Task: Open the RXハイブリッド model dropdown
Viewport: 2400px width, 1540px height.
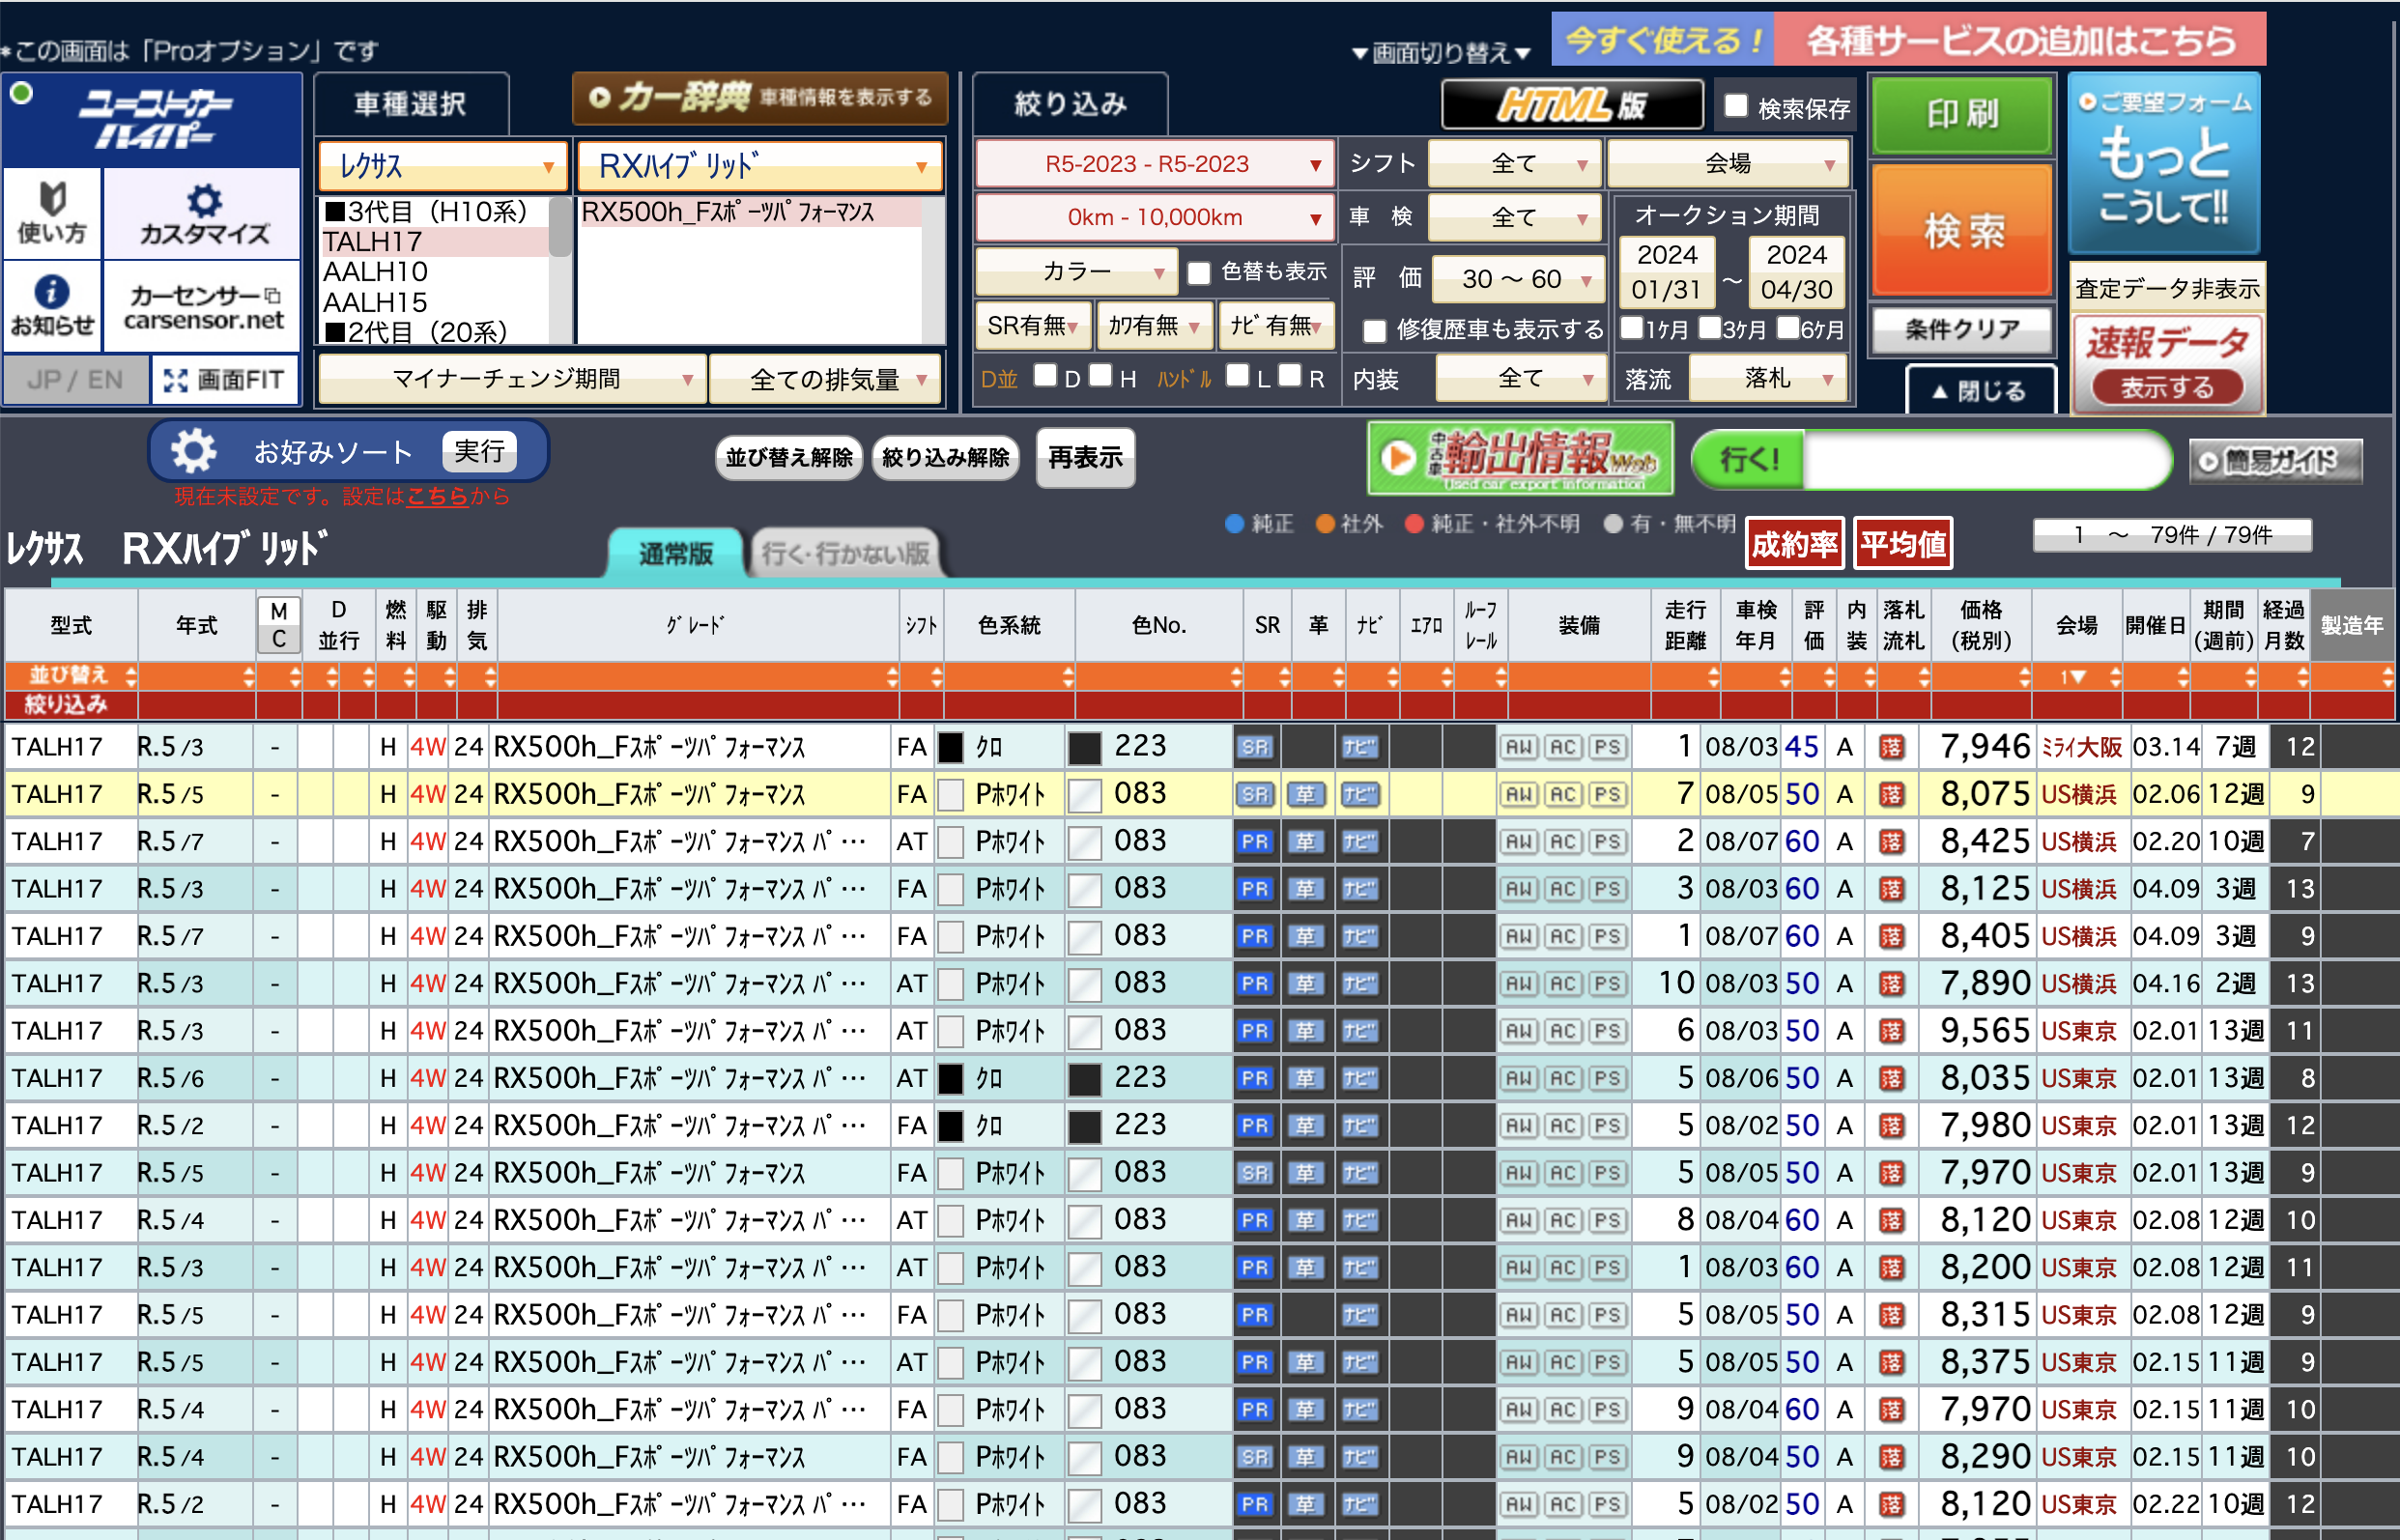Action: click(760, 165)
